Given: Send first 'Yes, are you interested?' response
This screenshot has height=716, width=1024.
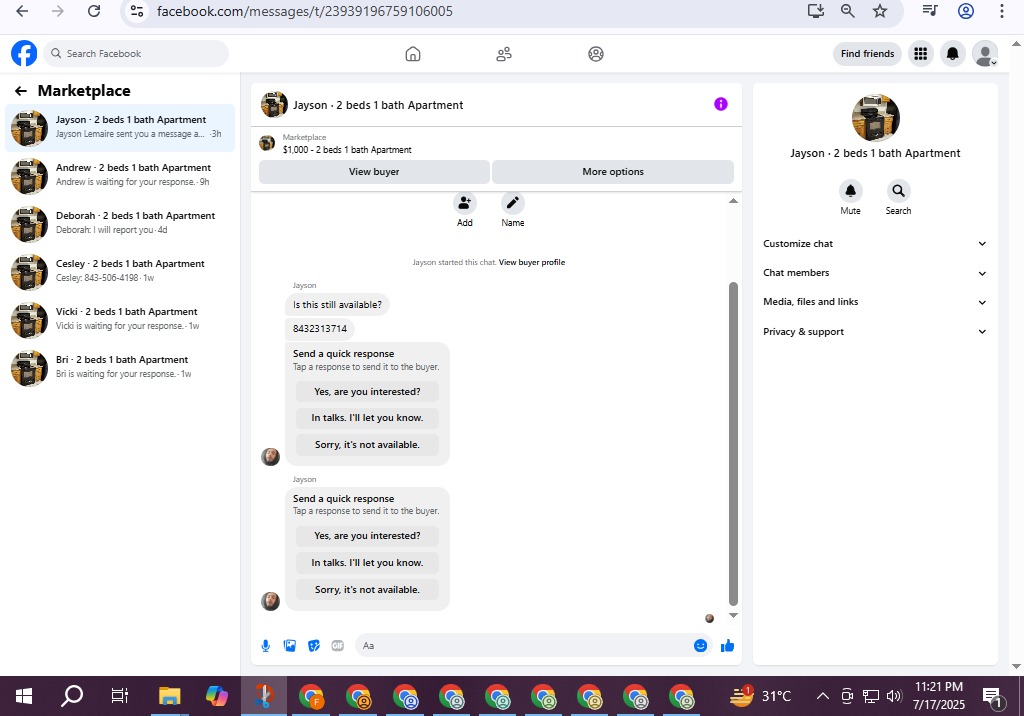Looking at the screenshot, I should (367, 392).
